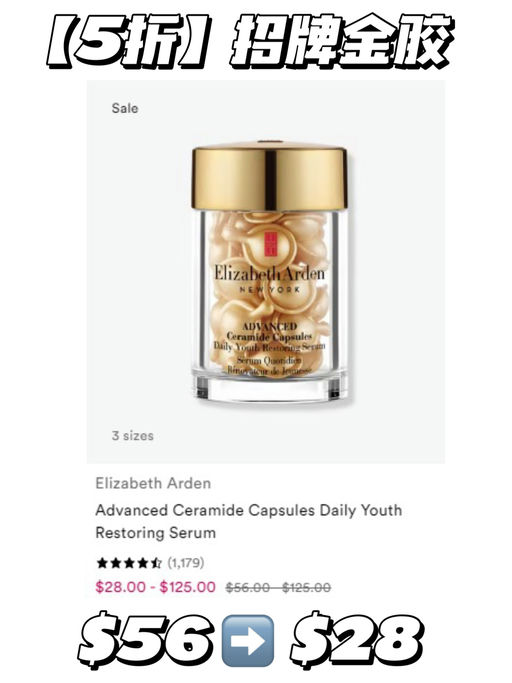Screen dimensions: 512x683
Task: Click the 招牌金胶 headline text
Action: (342, 43)
